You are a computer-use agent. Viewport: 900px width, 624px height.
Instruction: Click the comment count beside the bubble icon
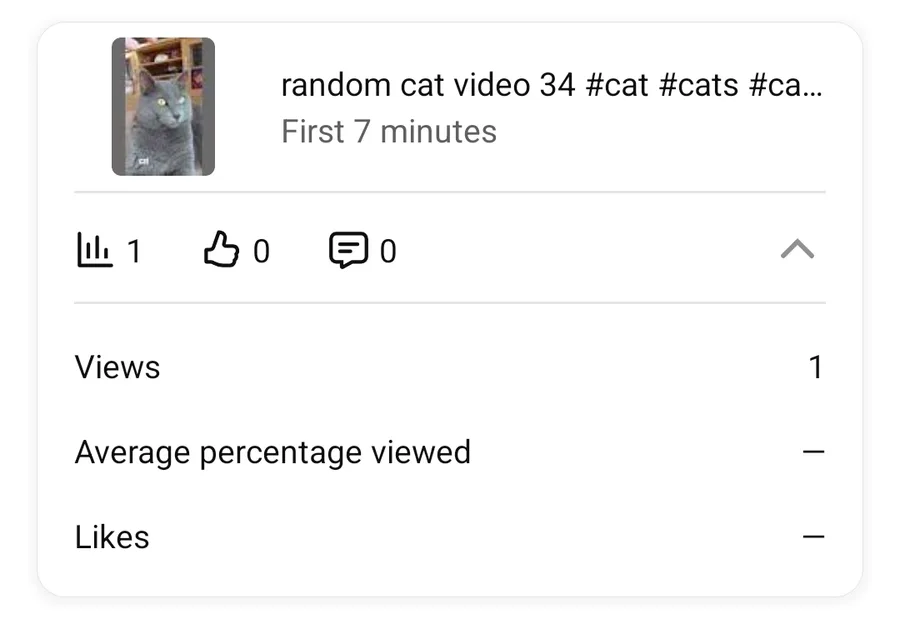click(388, 251)
